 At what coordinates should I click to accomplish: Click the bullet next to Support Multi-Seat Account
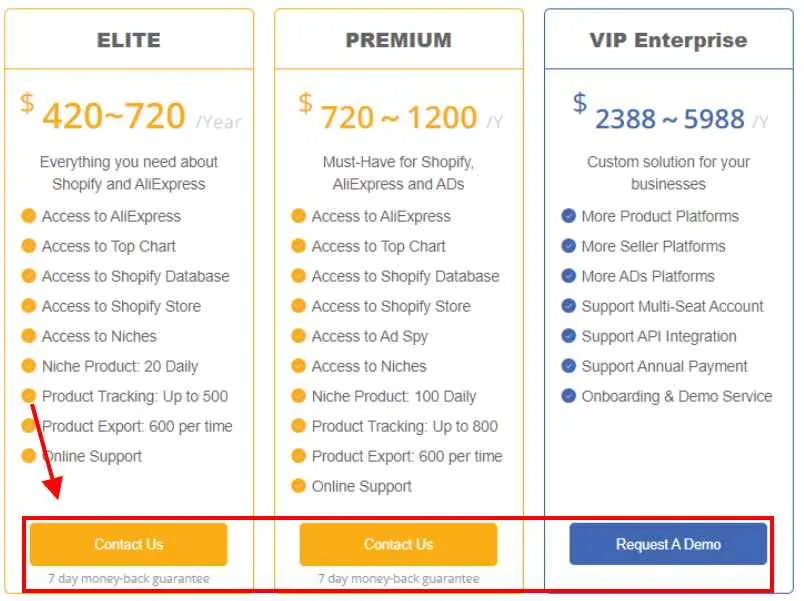[567, 306]
